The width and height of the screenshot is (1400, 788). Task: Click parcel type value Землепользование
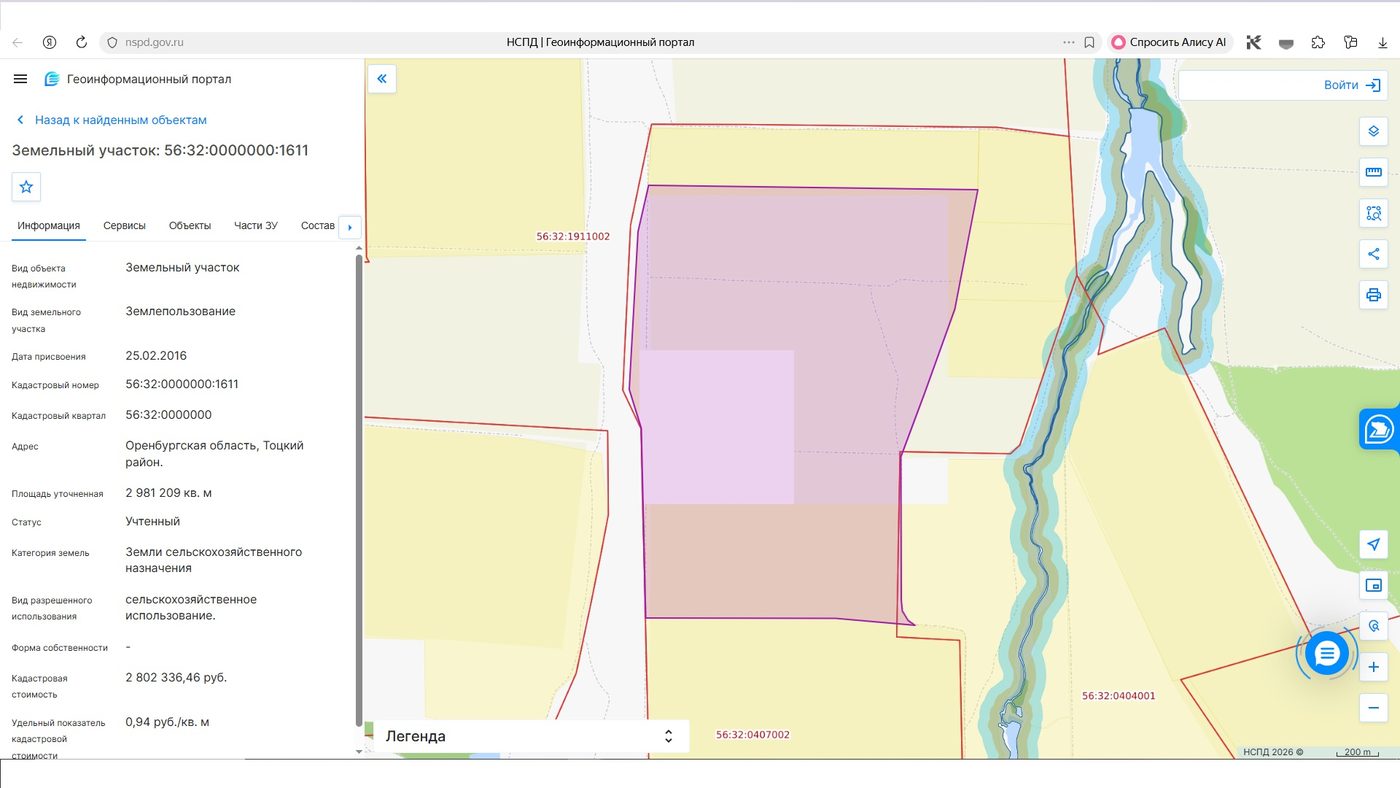click(181, 311)
